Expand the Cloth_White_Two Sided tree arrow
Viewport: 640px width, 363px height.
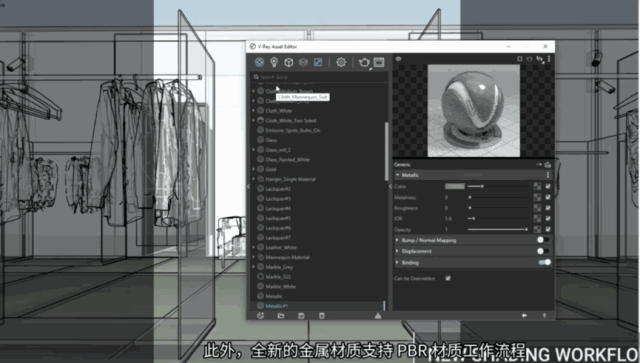(253, 120)
